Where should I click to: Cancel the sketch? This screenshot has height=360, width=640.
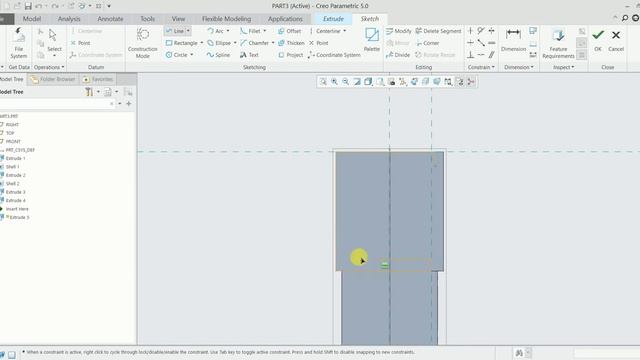[x=616, y=40]
